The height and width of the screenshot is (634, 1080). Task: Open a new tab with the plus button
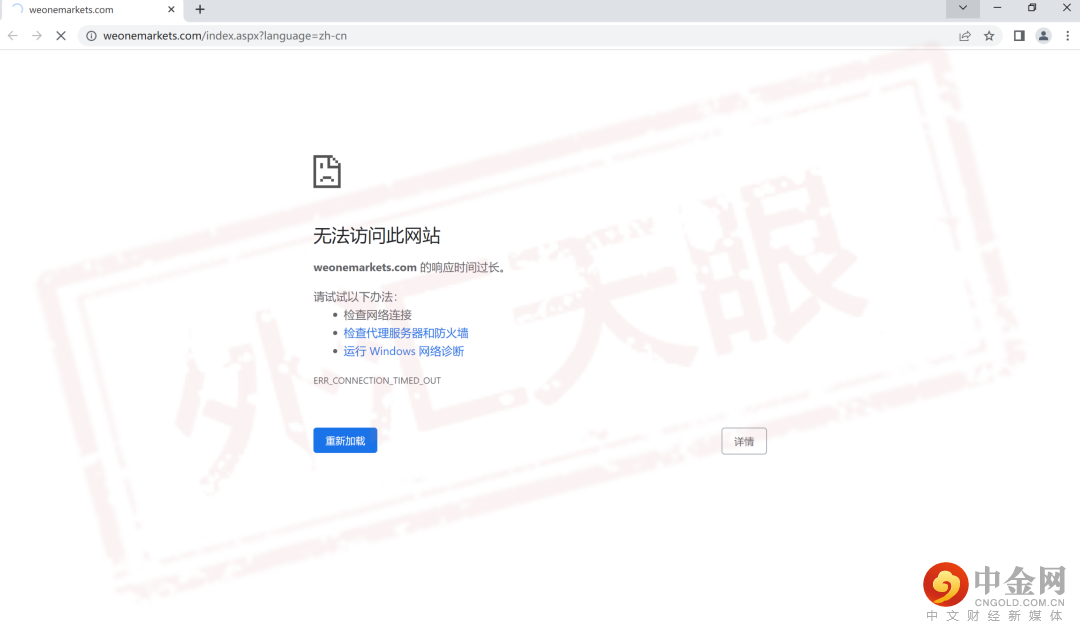point(198,10)
